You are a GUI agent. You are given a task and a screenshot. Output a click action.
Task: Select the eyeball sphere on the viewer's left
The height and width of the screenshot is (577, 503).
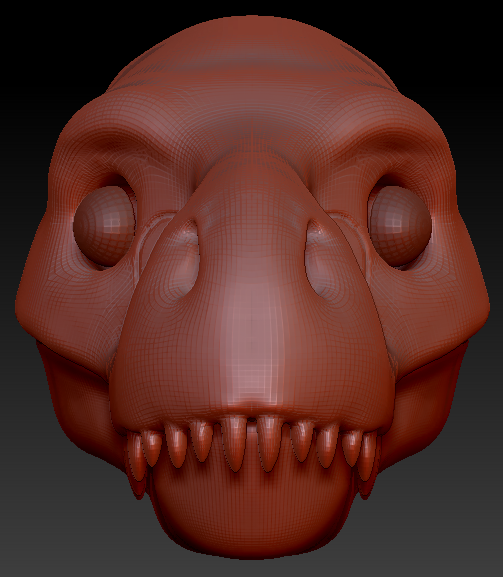tap(105, 225)
